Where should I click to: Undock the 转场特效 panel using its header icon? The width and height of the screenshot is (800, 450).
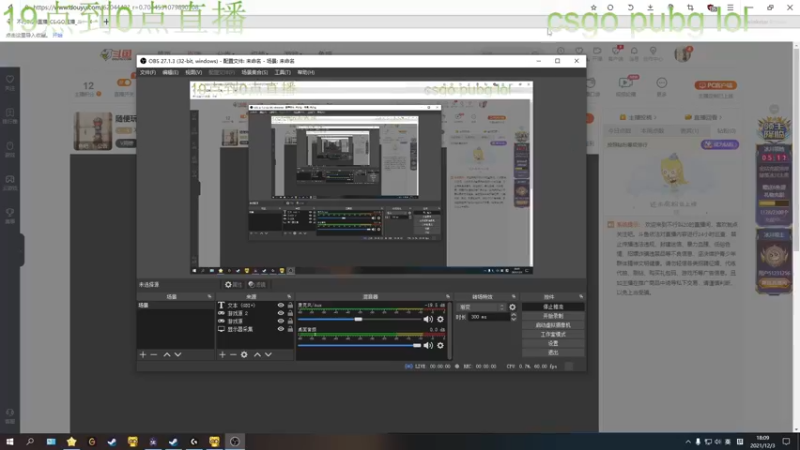click(x=513, y=296)
